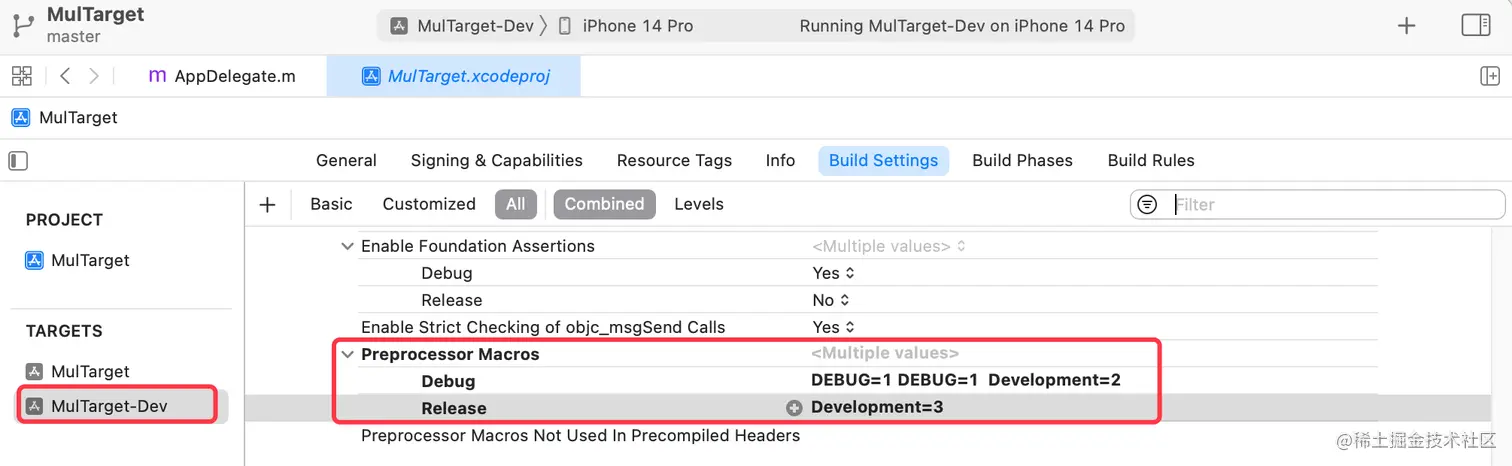The height and width of the screenshot is (466, 1512).
Task: Select the Preprocessor Macros setting name
Action: point(450,354)
